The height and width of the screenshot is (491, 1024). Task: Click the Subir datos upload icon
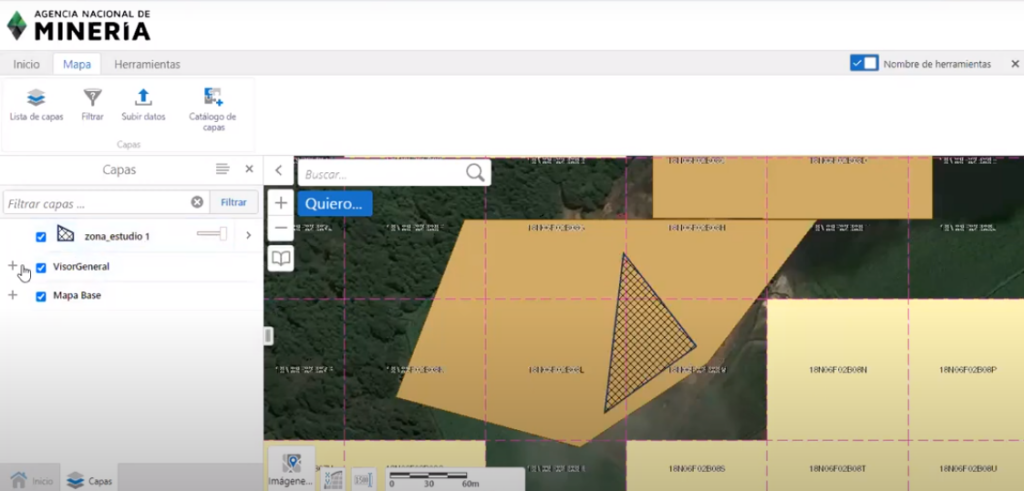tap(143, 97)
